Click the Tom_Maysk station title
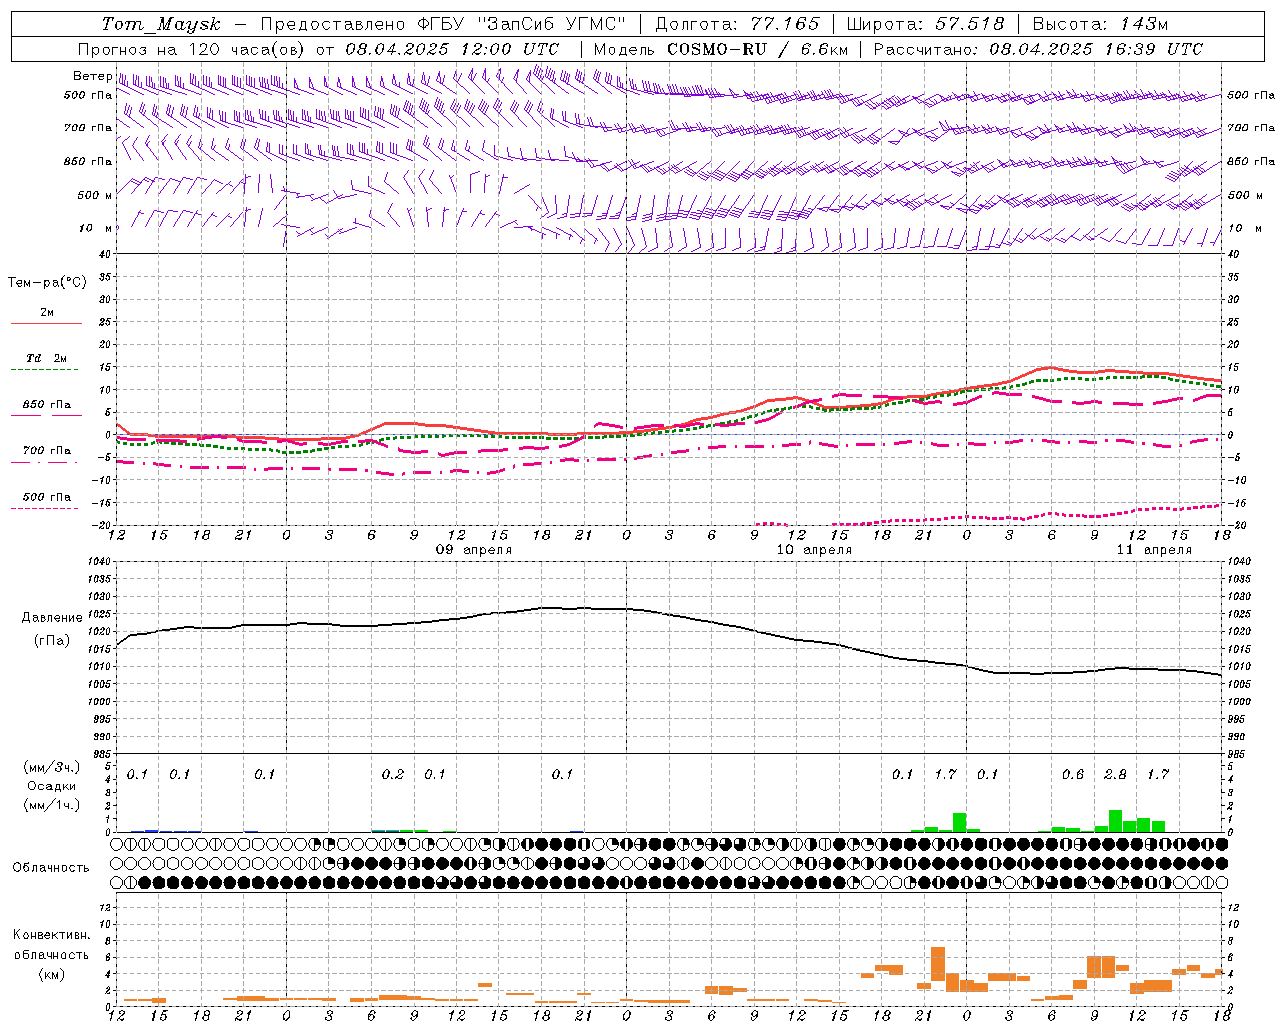Screen dimensions: 1280x1024 [161, 24]
